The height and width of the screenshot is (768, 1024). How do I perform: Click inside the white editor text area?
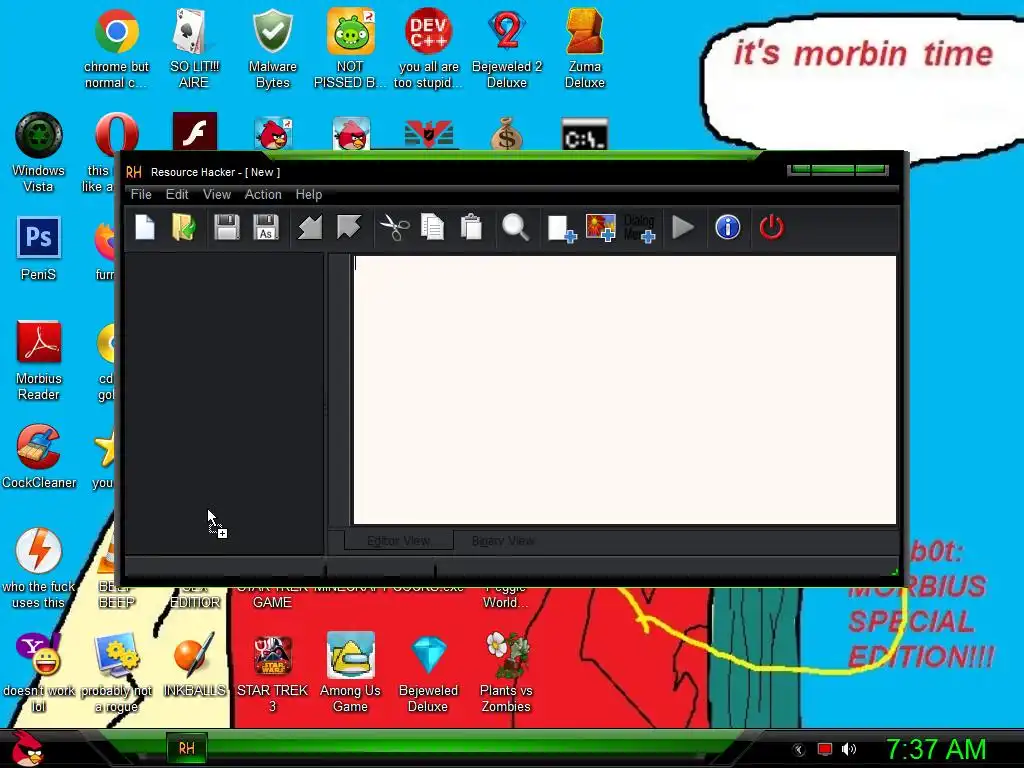624,390
